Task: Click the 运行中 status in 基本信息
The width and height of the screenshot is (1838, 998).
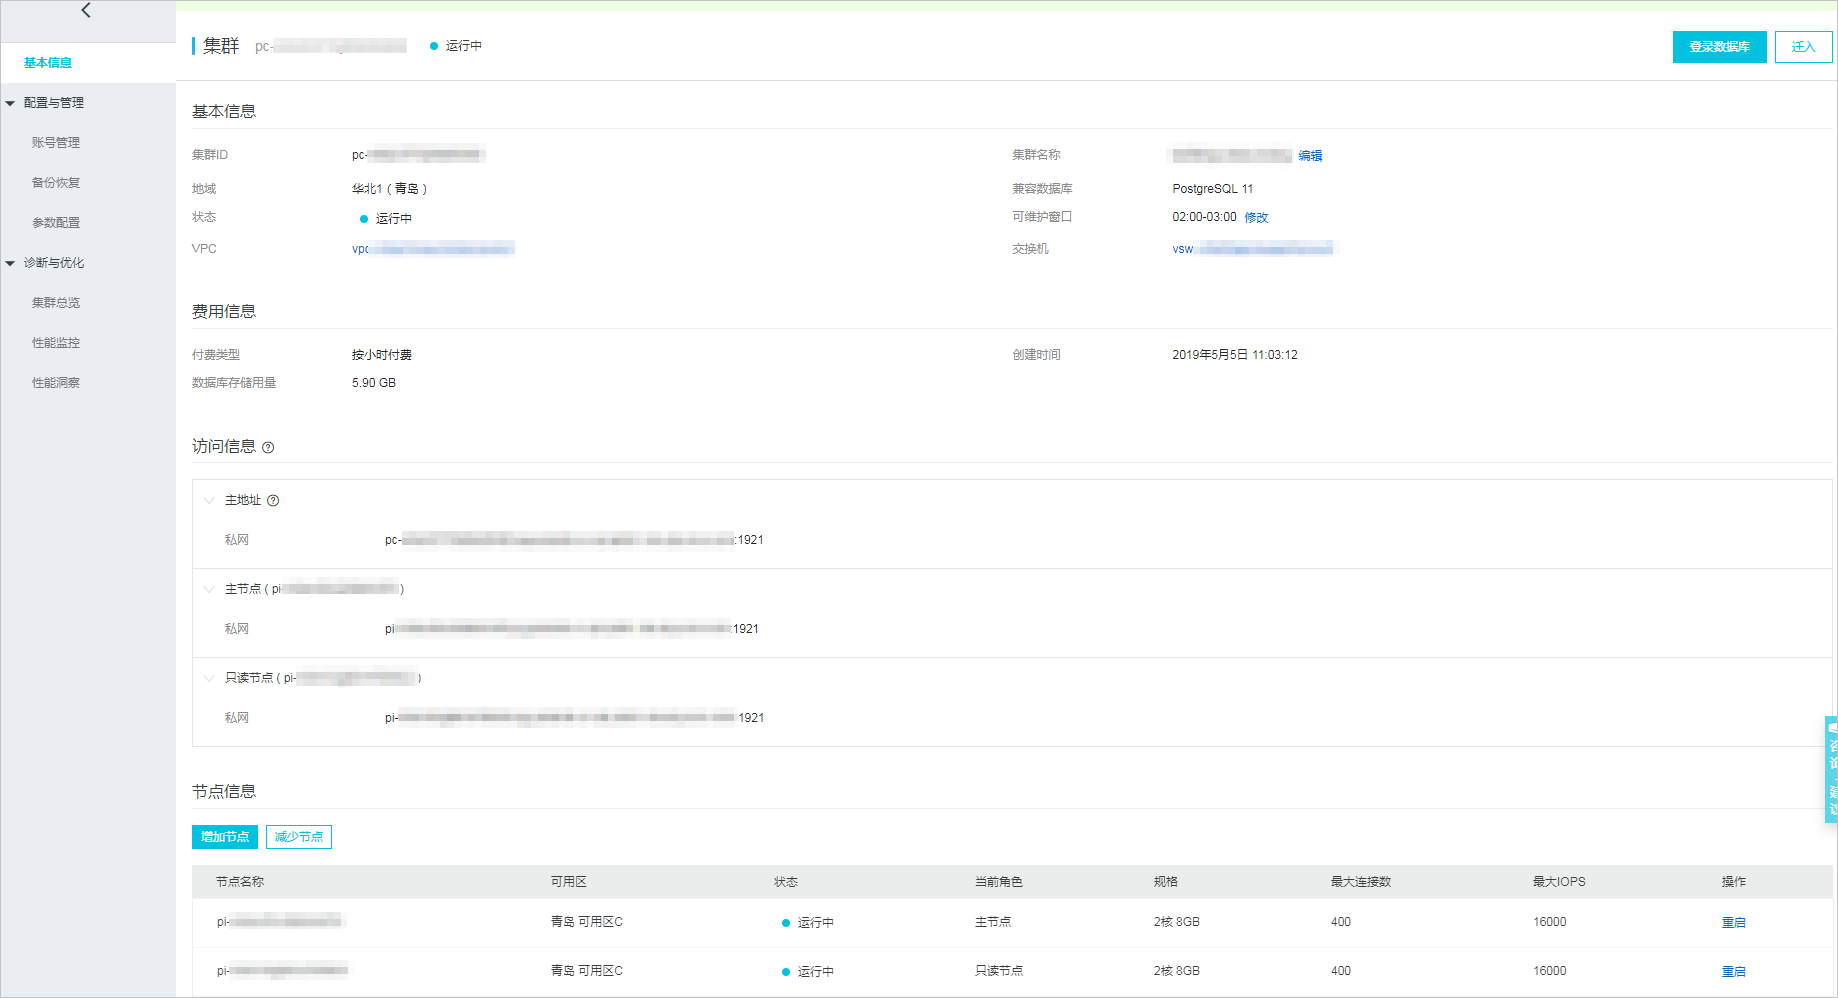Action: (386, 219)
